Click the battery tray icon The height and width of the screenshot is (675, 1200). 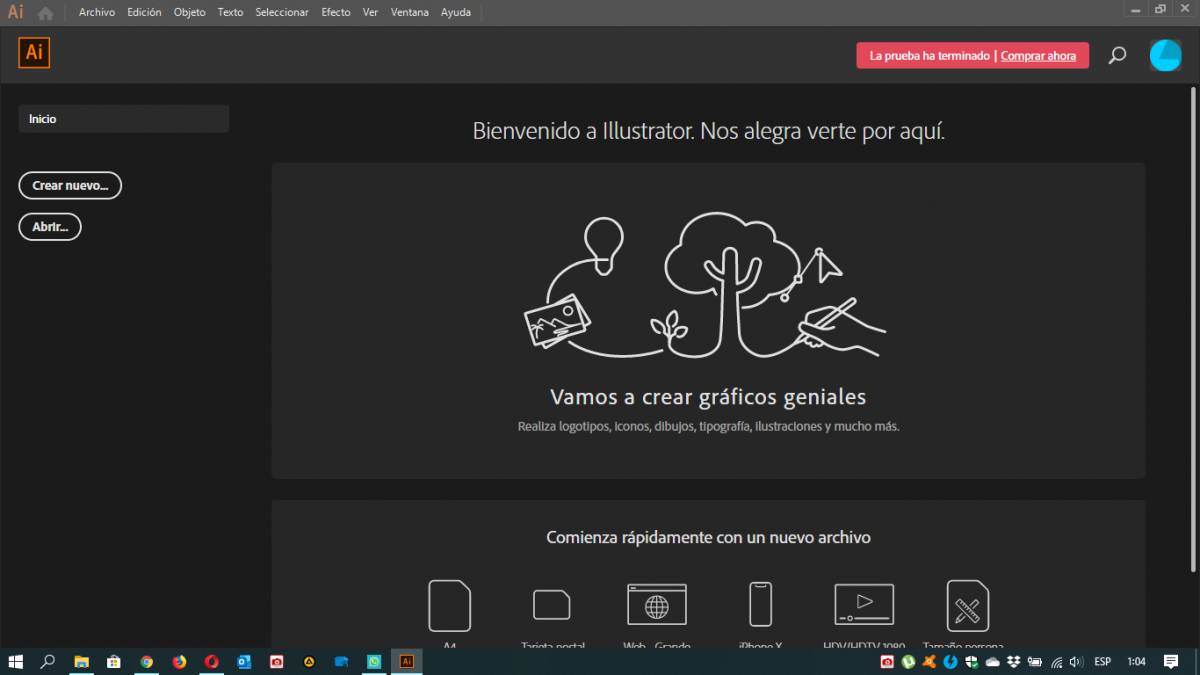click(1035, 662)
